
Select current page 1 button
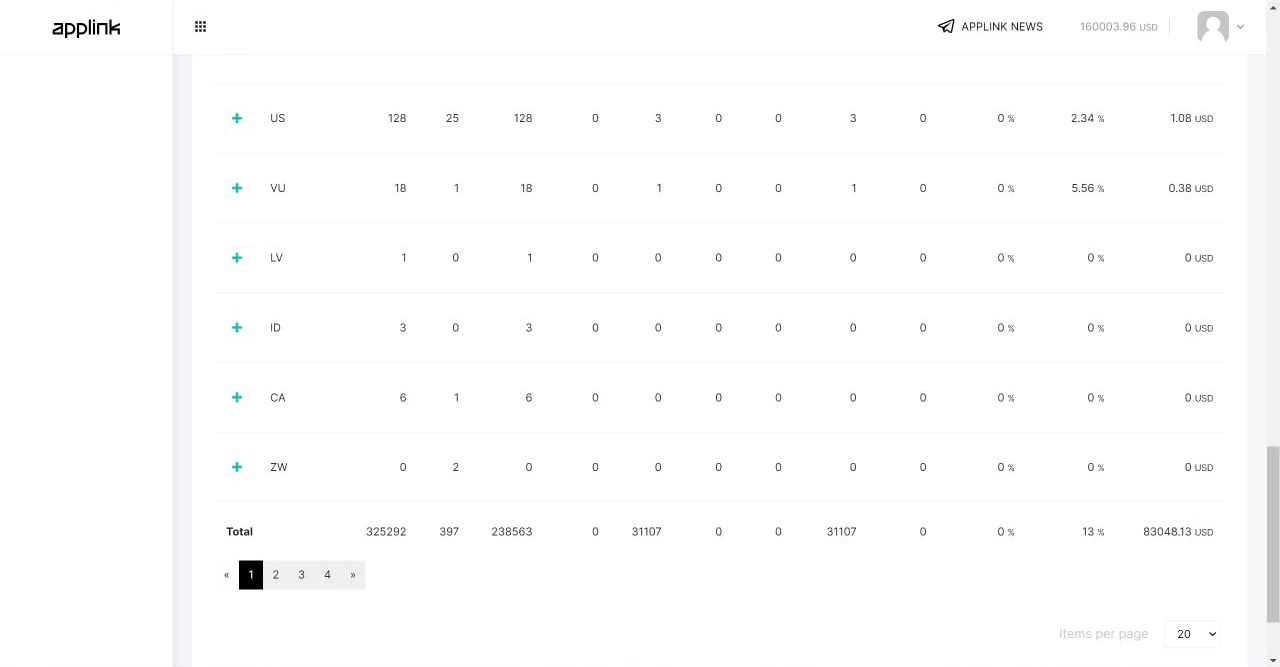click(x=251, y=575)
